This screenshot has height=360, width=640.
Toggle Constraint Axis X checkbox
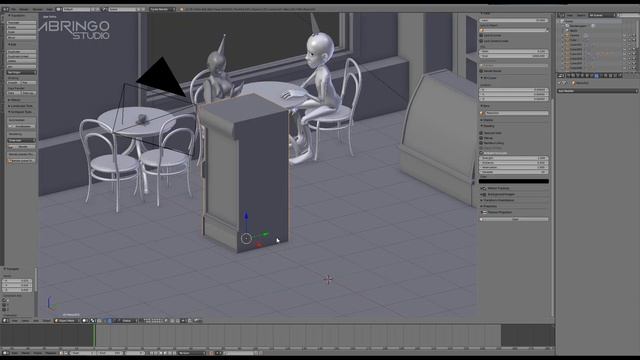click(x=4, y=300)
